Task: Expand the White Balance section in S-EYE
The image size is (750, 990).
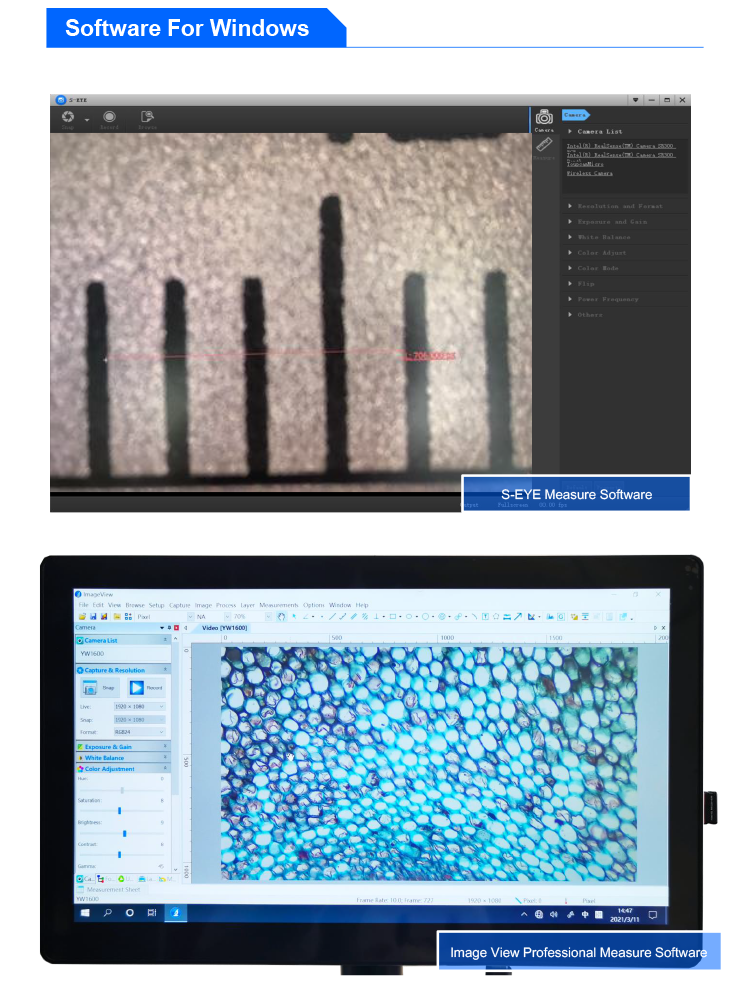Action: coord(604,237)
